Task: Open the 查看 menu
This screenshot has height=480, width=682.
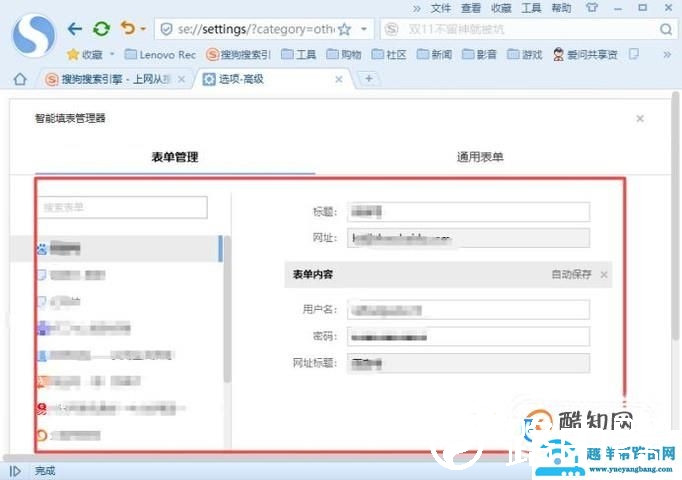Action: [471, 8]
